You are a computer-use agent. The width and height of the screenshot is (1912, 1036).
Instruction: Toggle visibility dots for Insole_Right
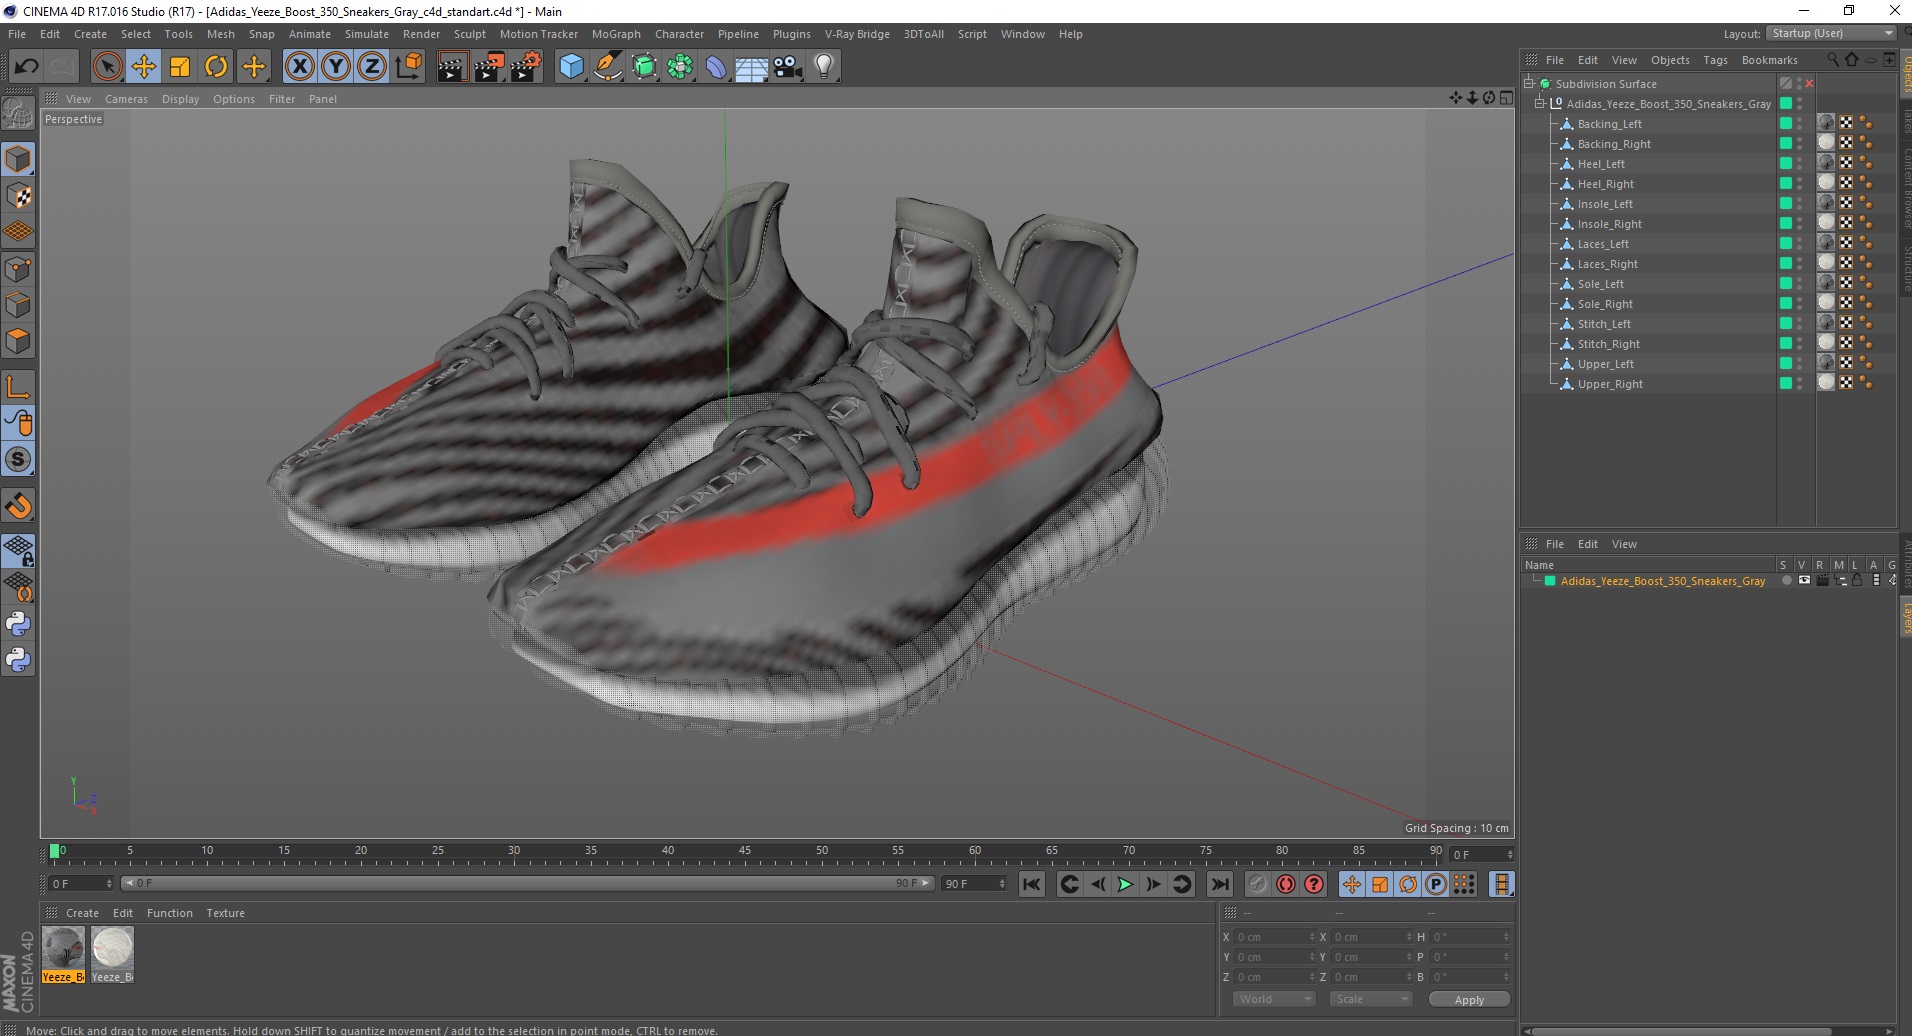point(1799,224)
